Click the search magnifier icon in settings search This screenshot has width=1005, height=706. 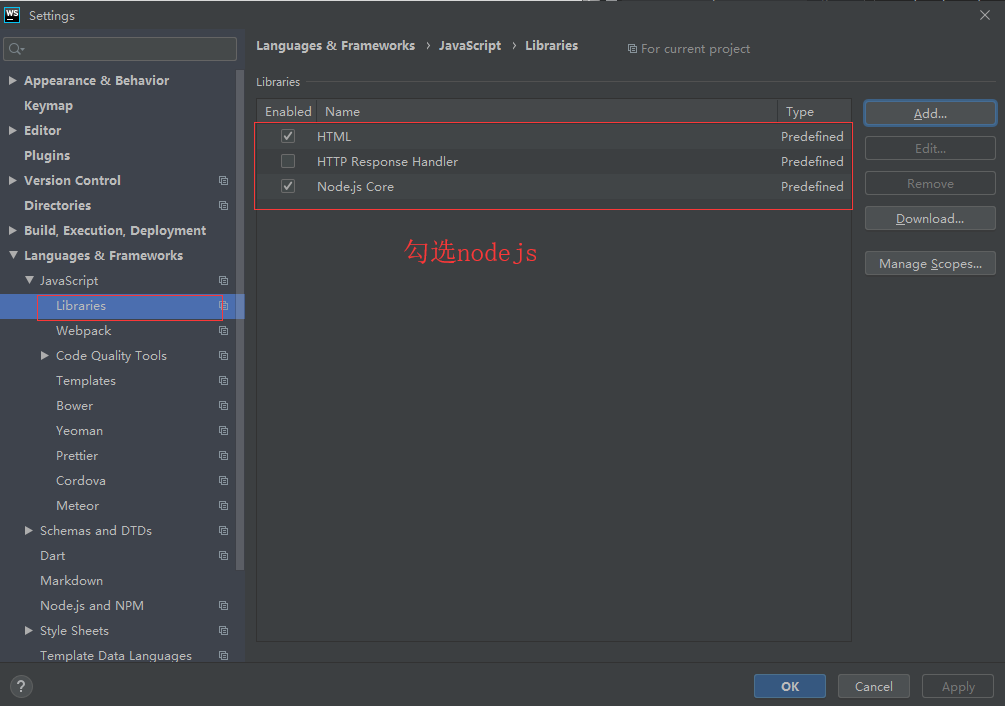point(16,49)
